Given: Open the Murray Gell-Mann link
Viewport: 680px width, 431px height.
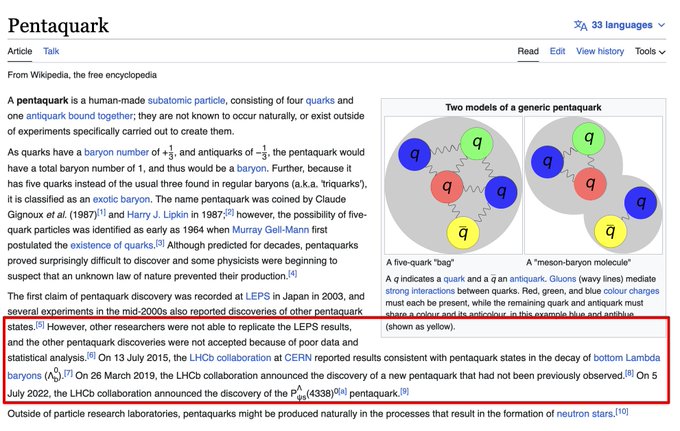Looking at the screenshot, I should (271, 230).
